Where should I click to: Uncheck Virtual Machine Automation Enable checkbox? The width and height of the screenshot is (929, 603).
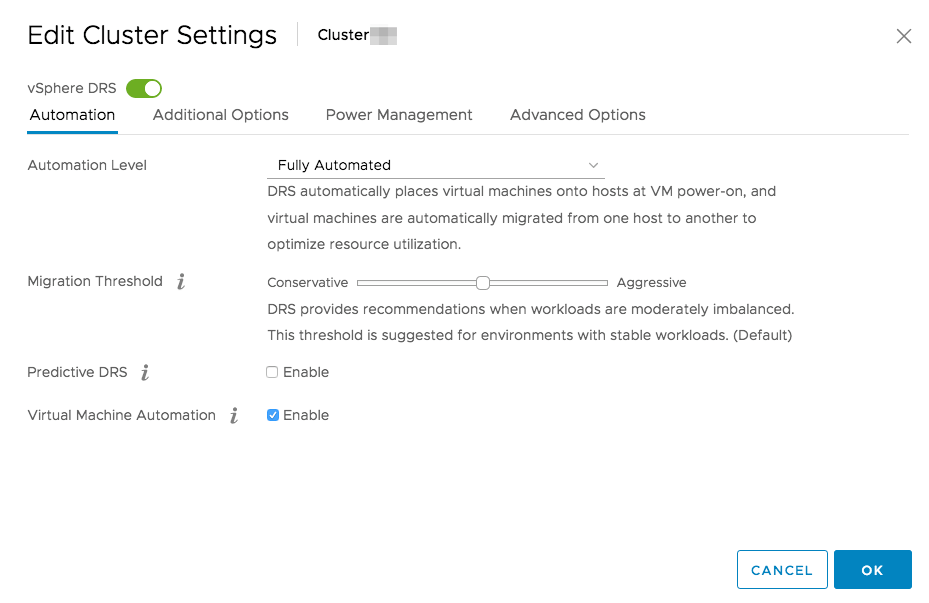pyautogui.click(x=272, y=415)
